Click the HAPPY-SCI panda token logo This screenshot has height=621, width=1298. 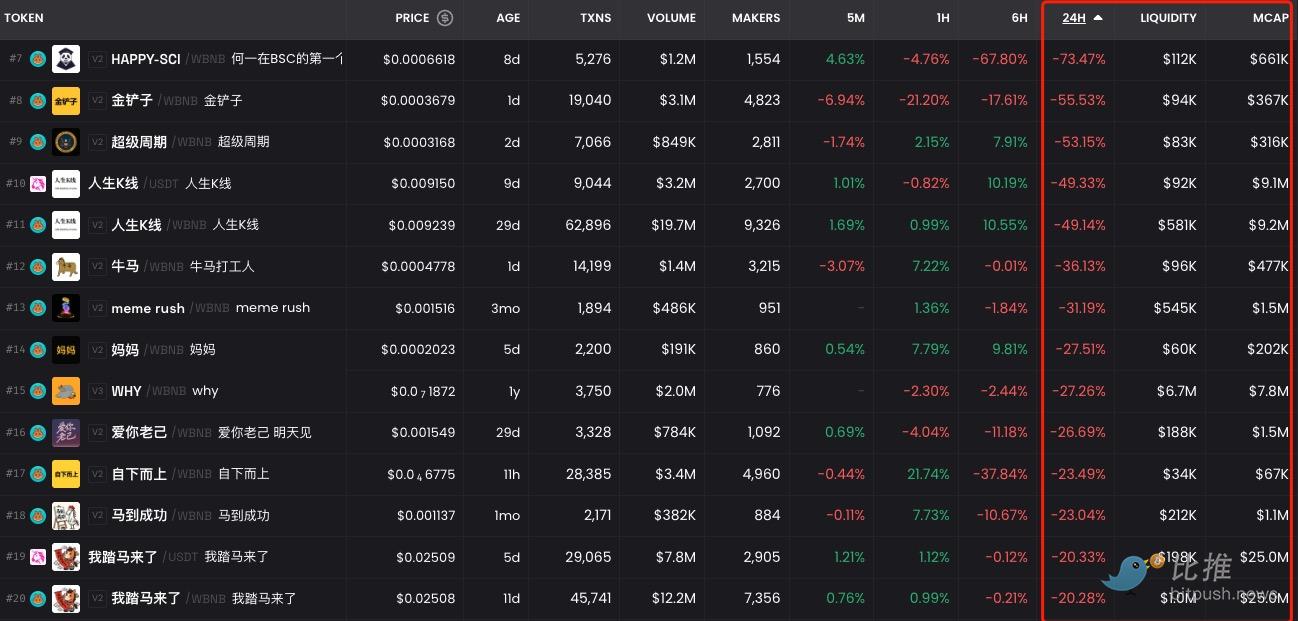click(x=66, y=59)
